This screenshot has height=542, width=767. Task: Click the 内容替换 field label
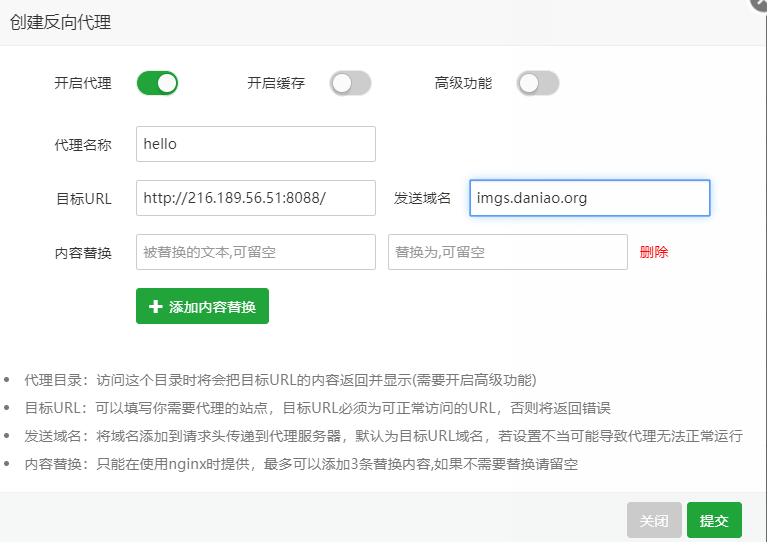click(x=83, y=253)
